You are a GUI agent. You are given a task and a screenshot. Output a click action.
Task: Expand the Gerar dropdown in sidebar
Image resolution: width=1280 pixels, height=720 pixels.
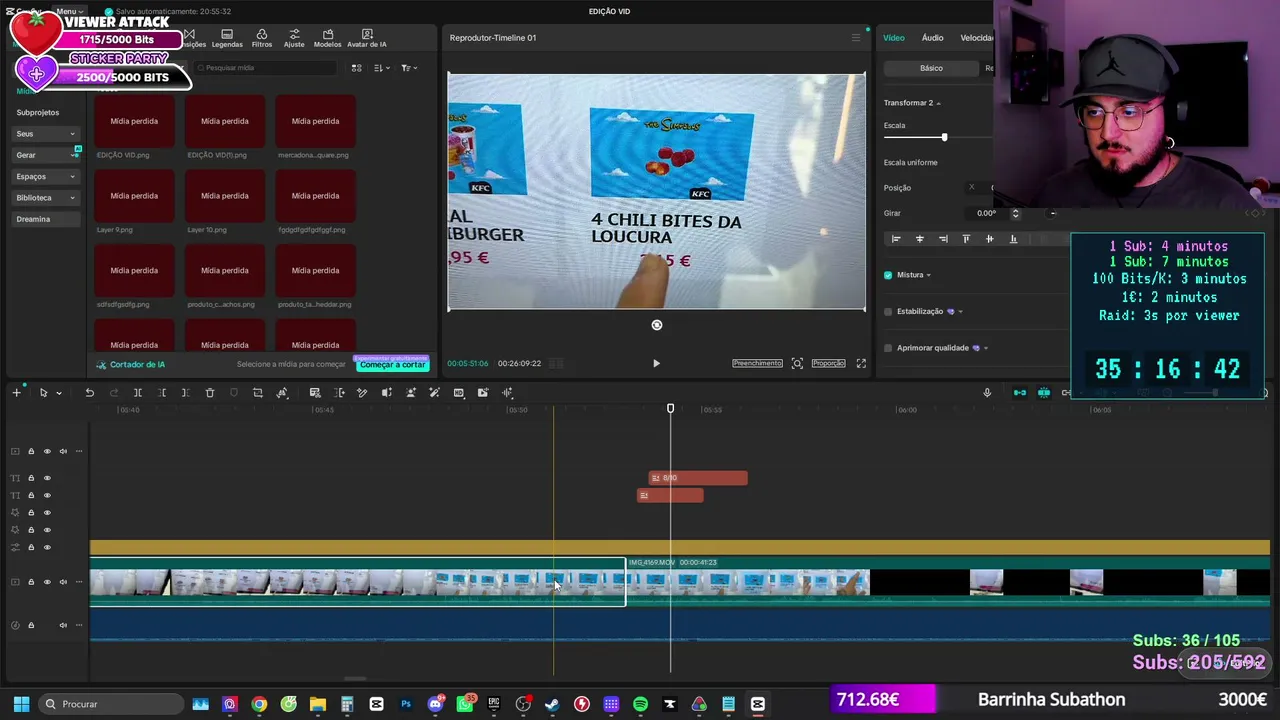pos(72,156)
